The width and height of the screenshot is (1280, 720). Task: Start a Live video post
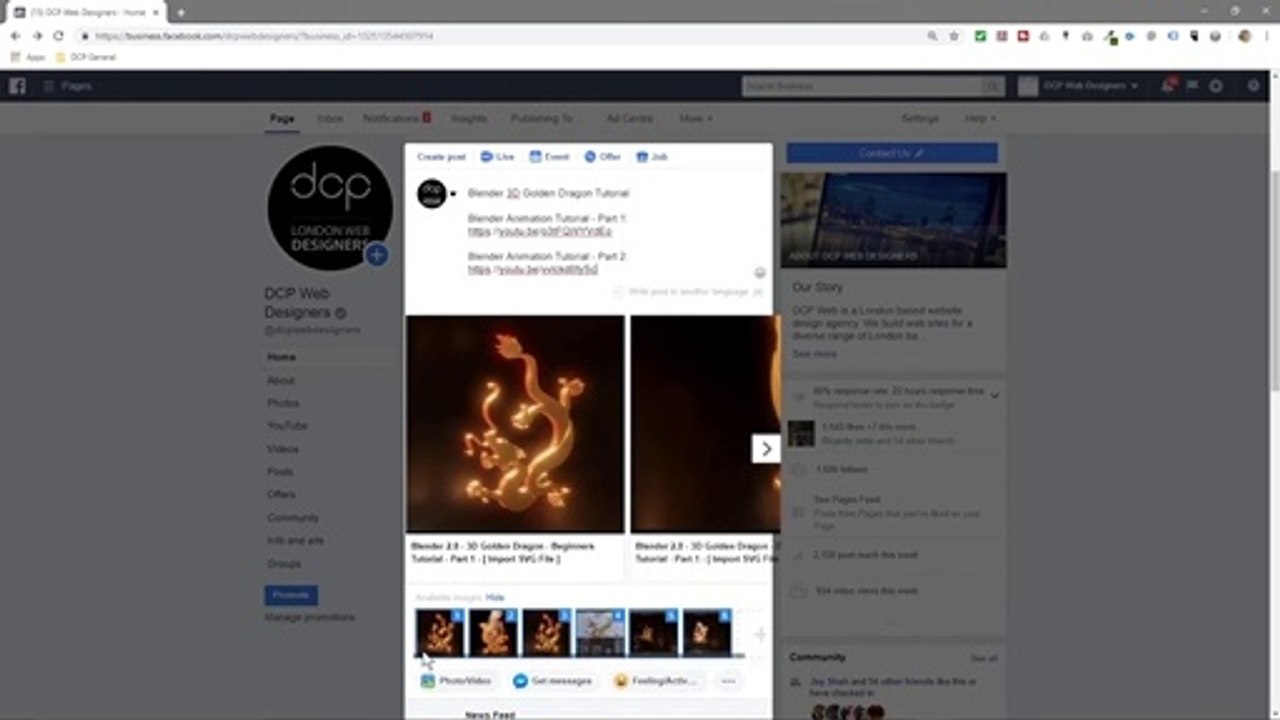(497, 157)
